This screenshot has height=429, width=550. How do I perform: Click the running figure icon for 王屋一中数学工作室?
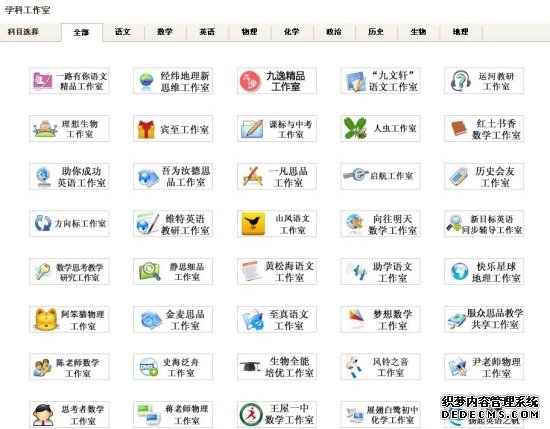pos(251,414)
